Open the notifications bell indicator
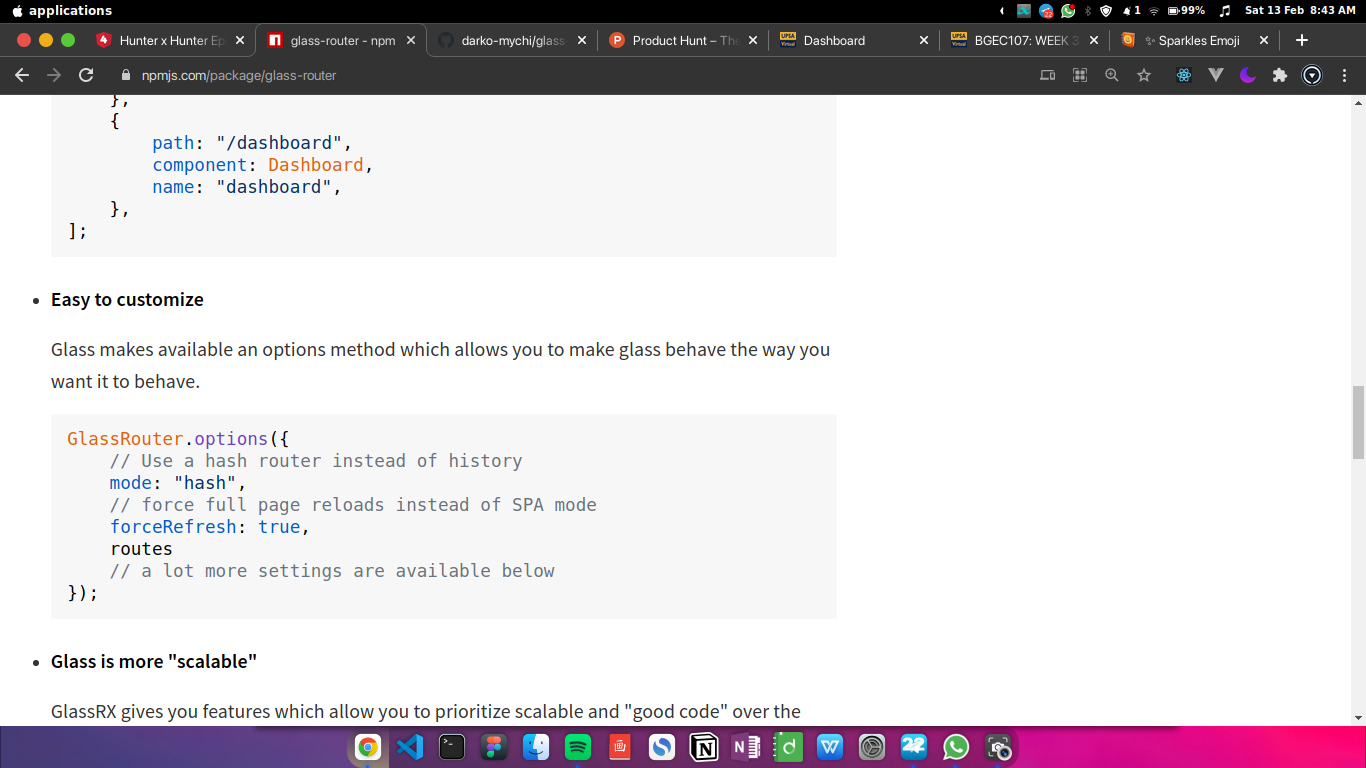The width and height of the screenshot is (1366, 768). (1132, 10)
